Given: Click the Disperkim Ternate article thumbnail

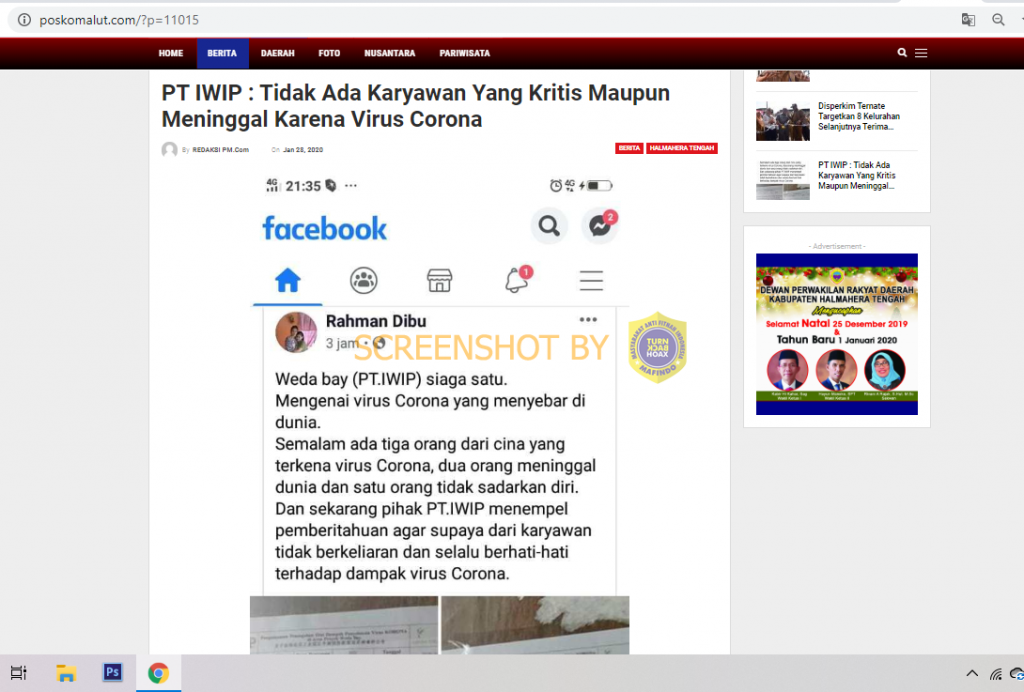Looking at the screenshot, I should [x=782, y=121].
